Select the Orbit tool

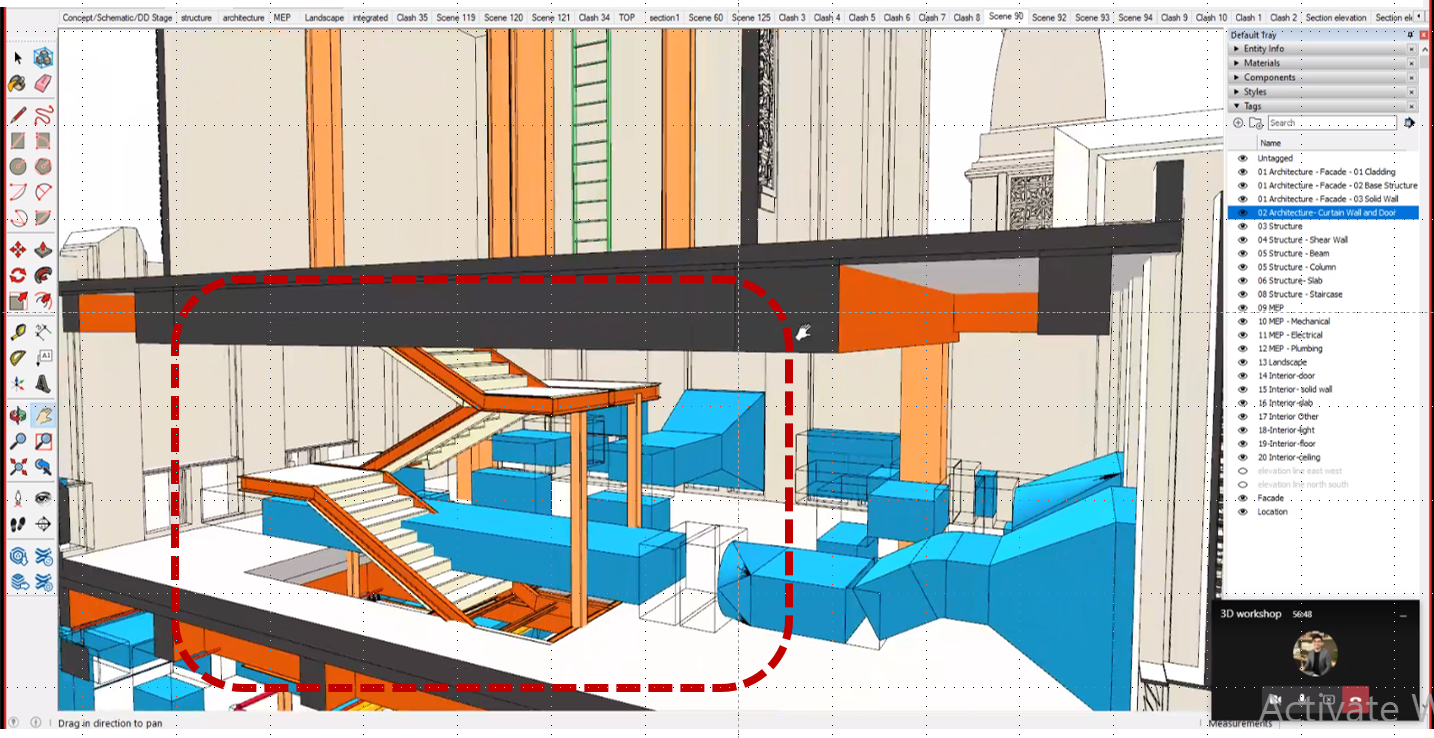tap(17, 414)
